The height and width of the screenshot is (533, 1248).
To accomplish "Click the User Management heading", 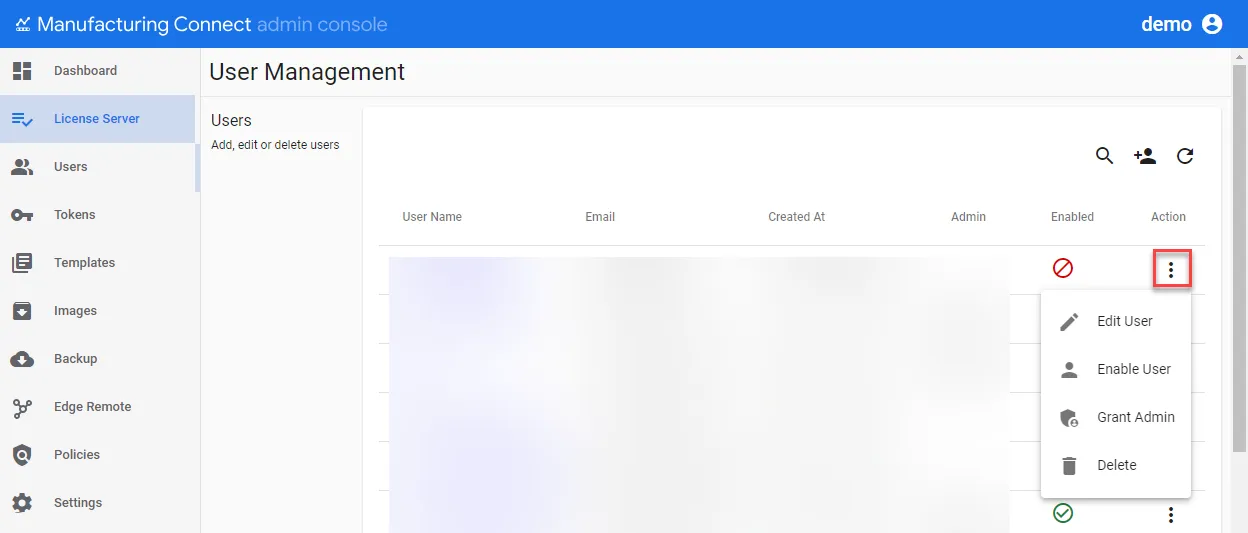I will (307, 72).
